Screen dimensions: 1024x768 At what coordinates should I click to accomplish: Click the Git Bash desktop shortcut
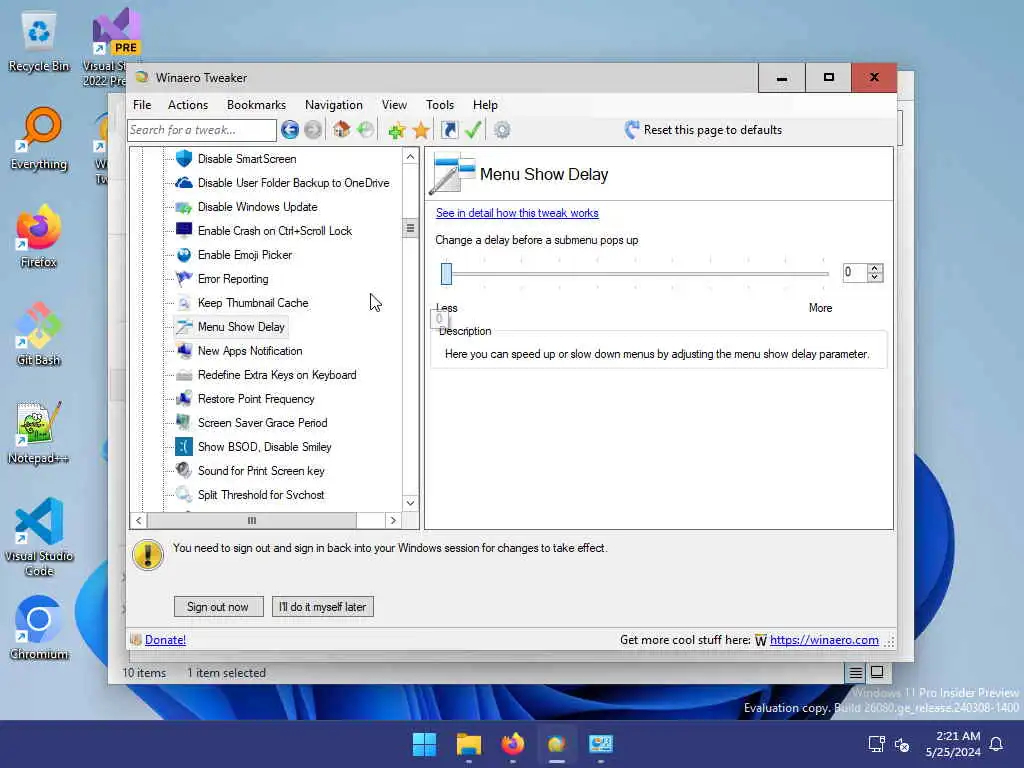tap(39, 334)
